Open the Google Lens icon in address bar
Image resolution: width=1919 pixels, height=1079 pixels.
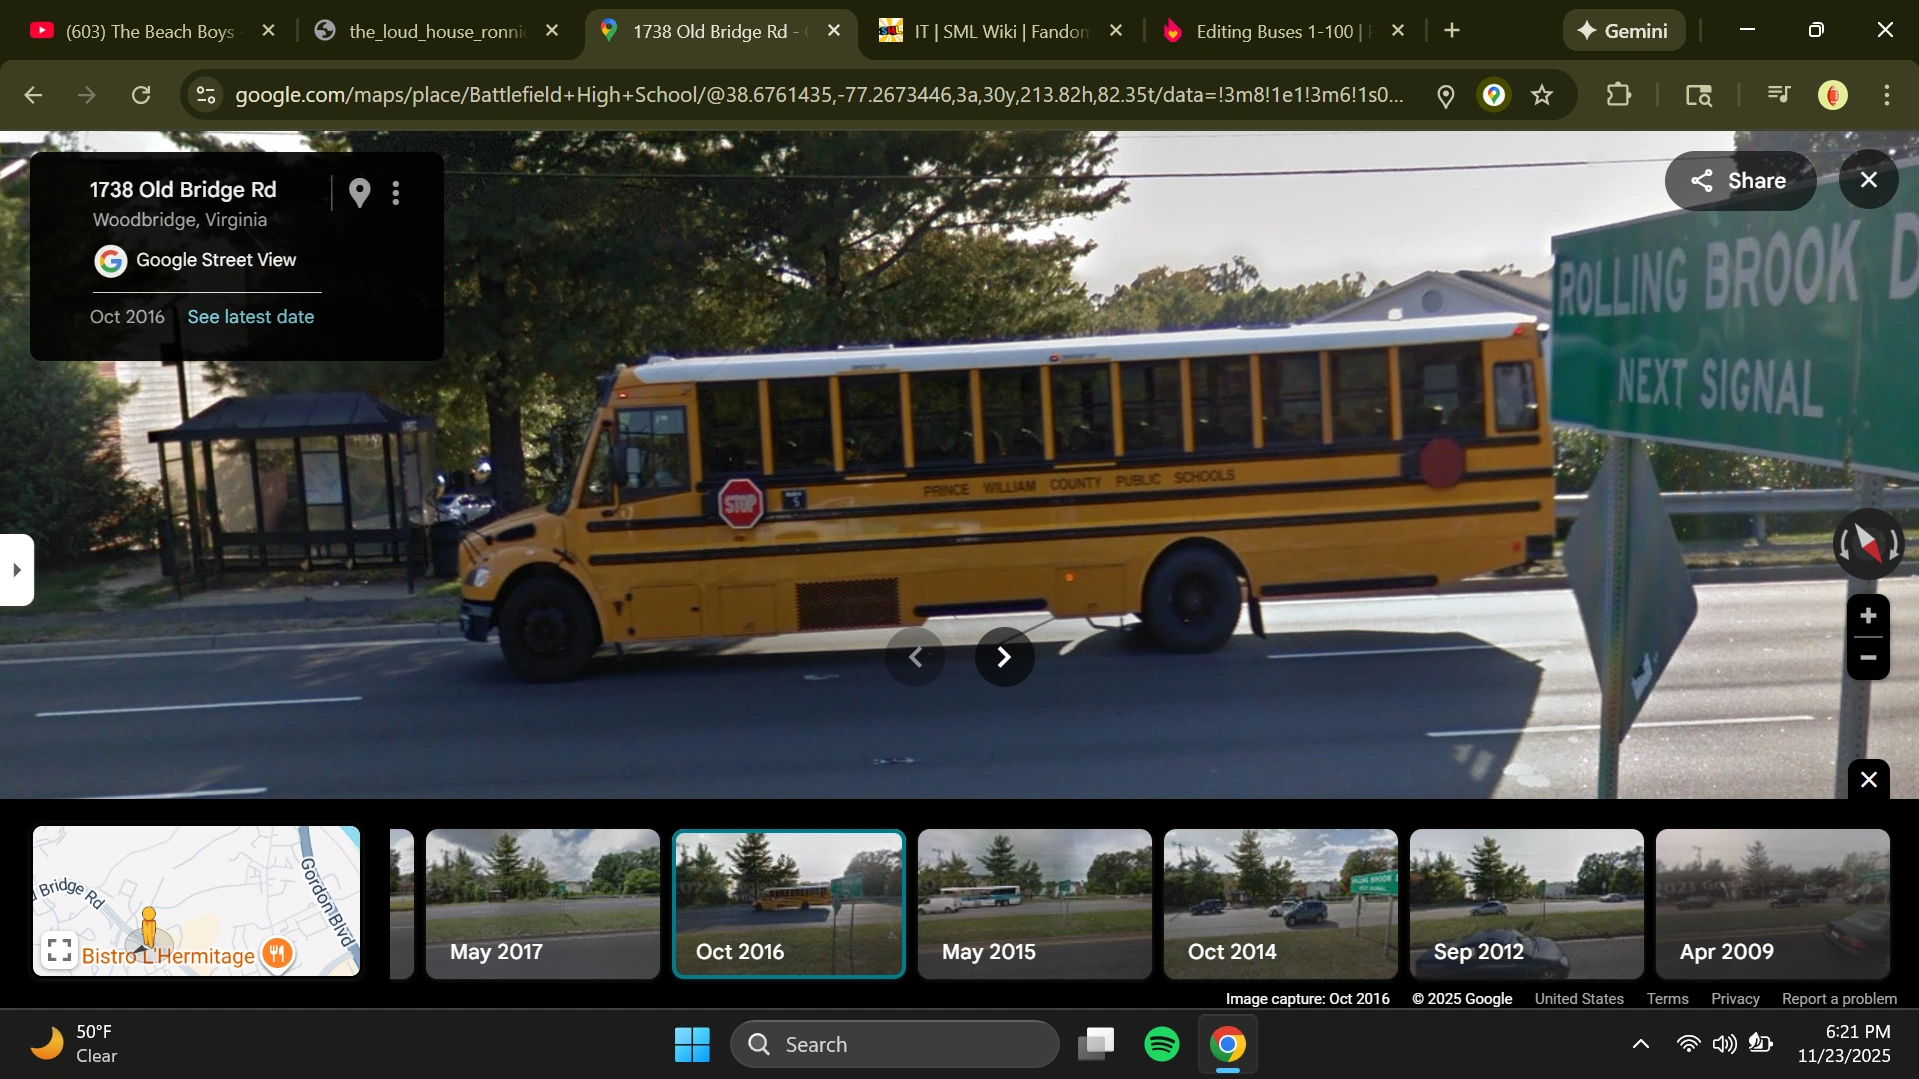[1494, 95]
